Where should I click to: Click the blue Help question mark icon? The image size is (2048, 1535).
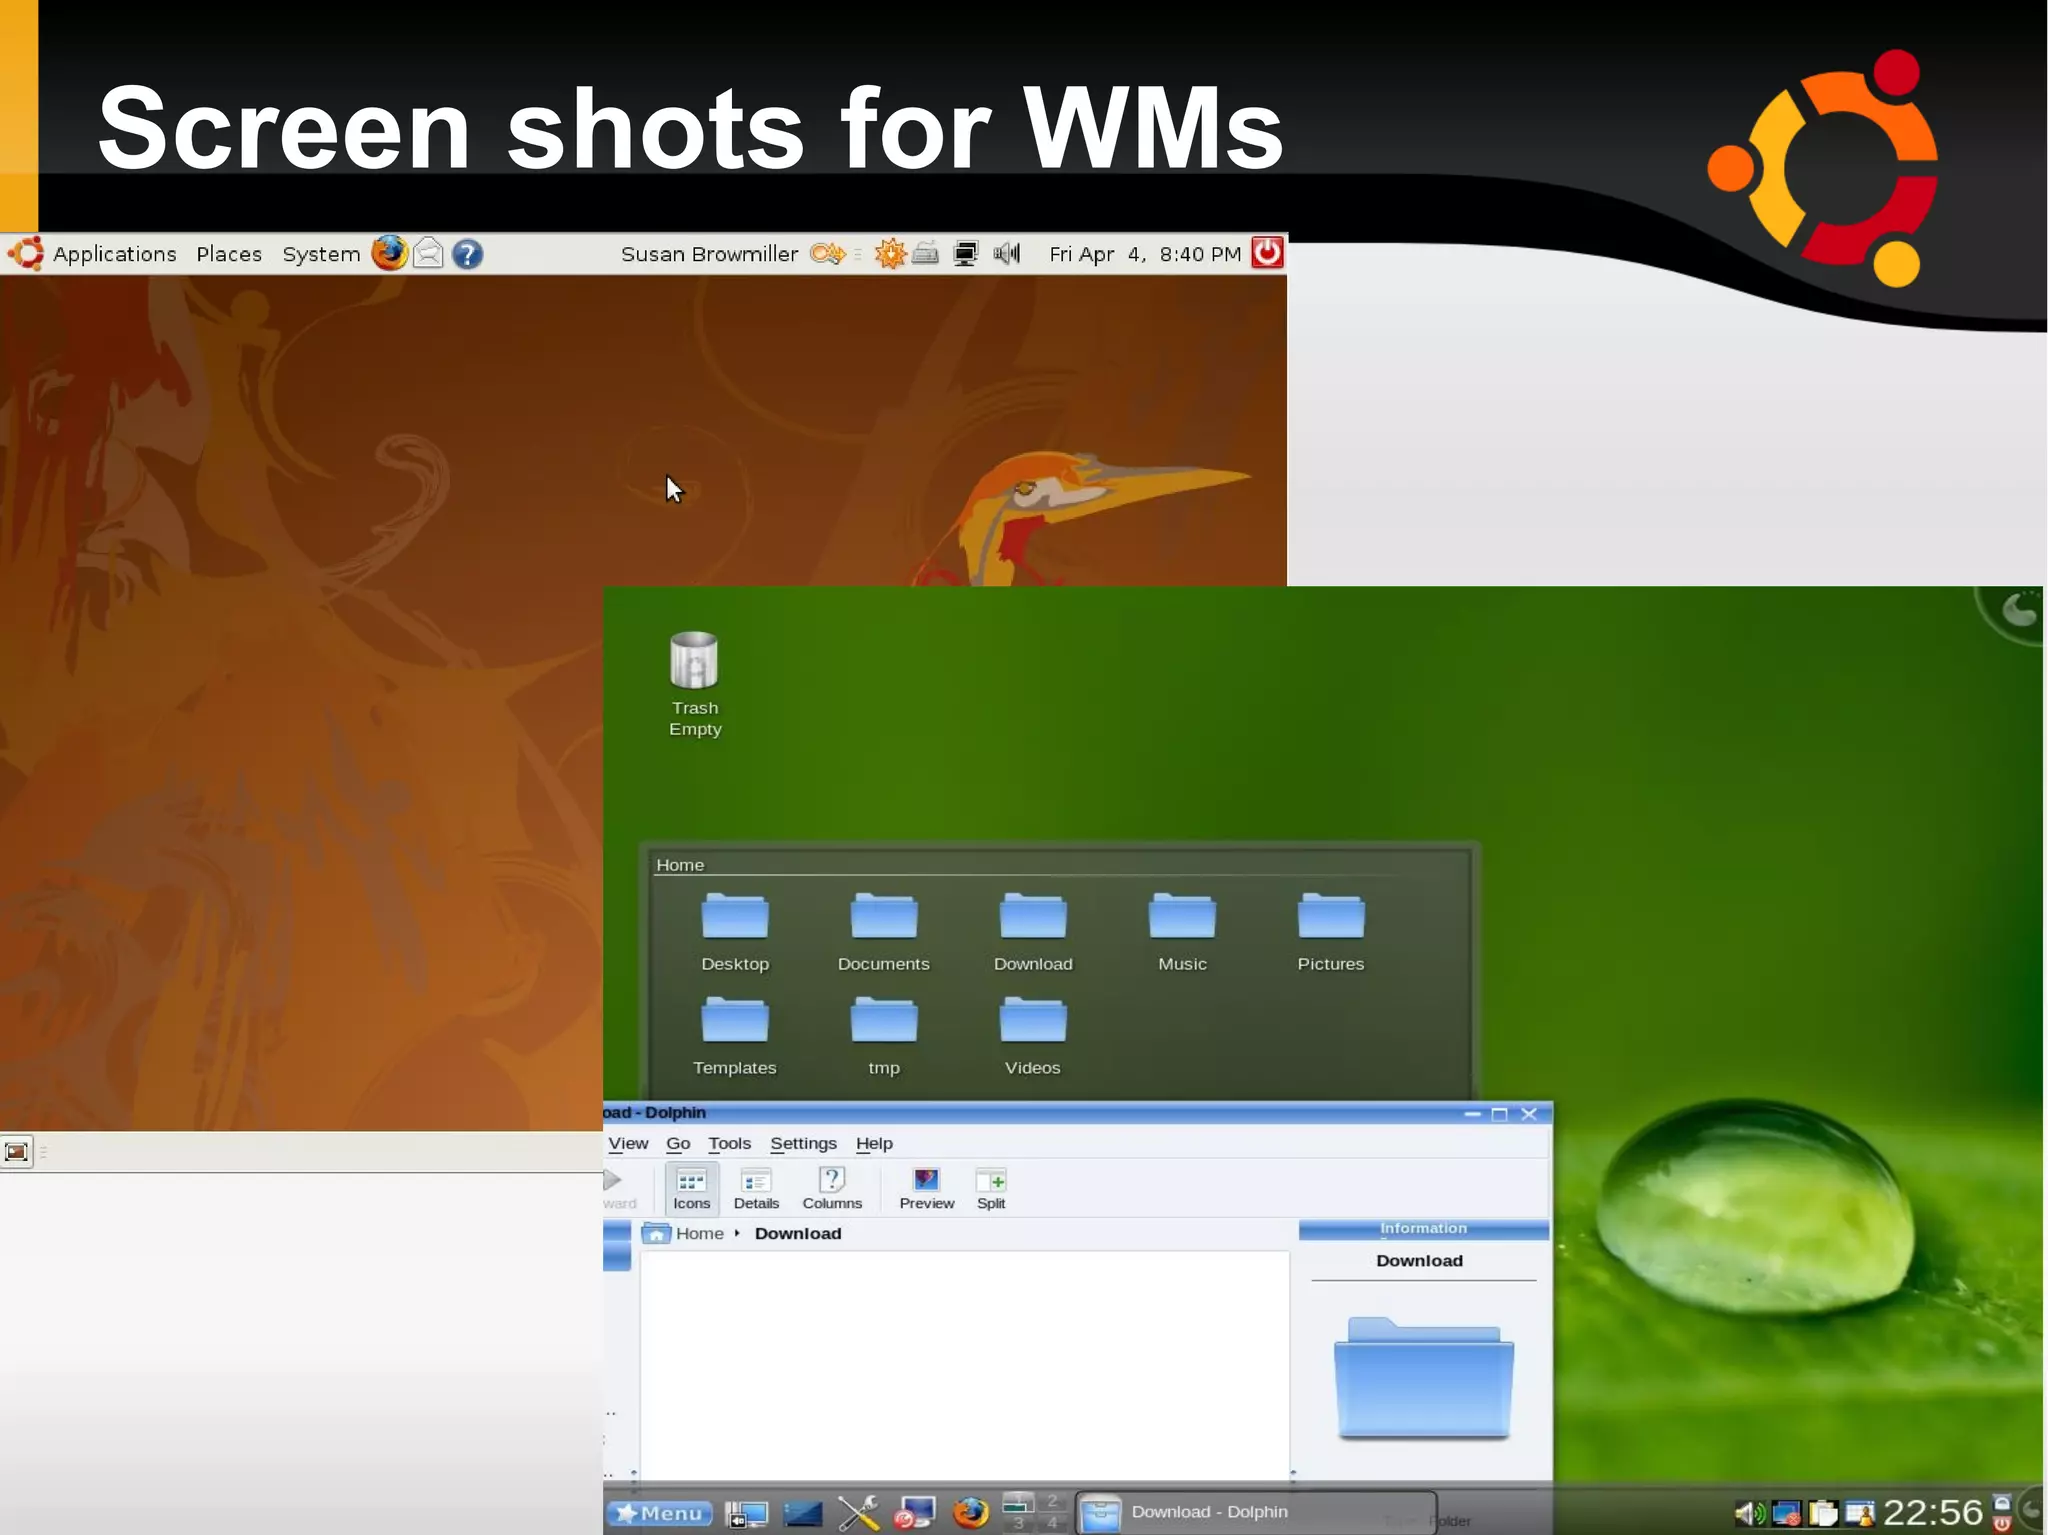(467, 254)
